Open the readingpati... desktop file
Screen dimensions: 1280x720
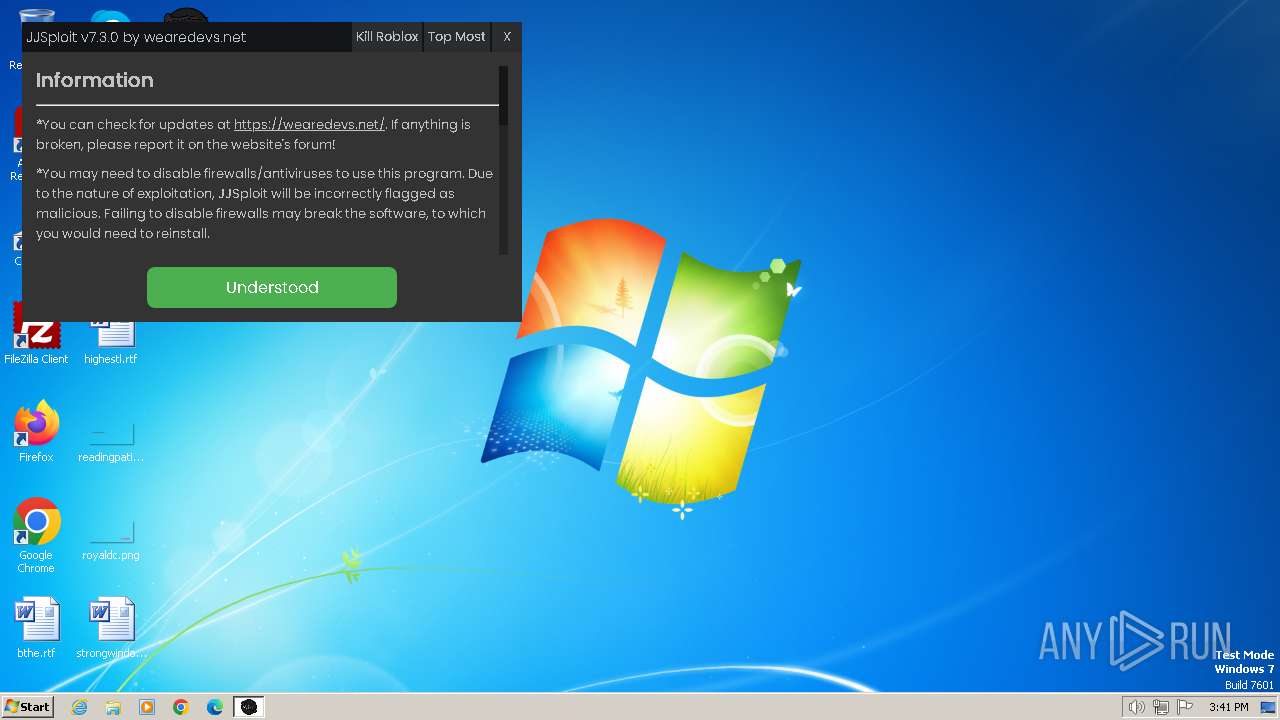coord(111,440)
